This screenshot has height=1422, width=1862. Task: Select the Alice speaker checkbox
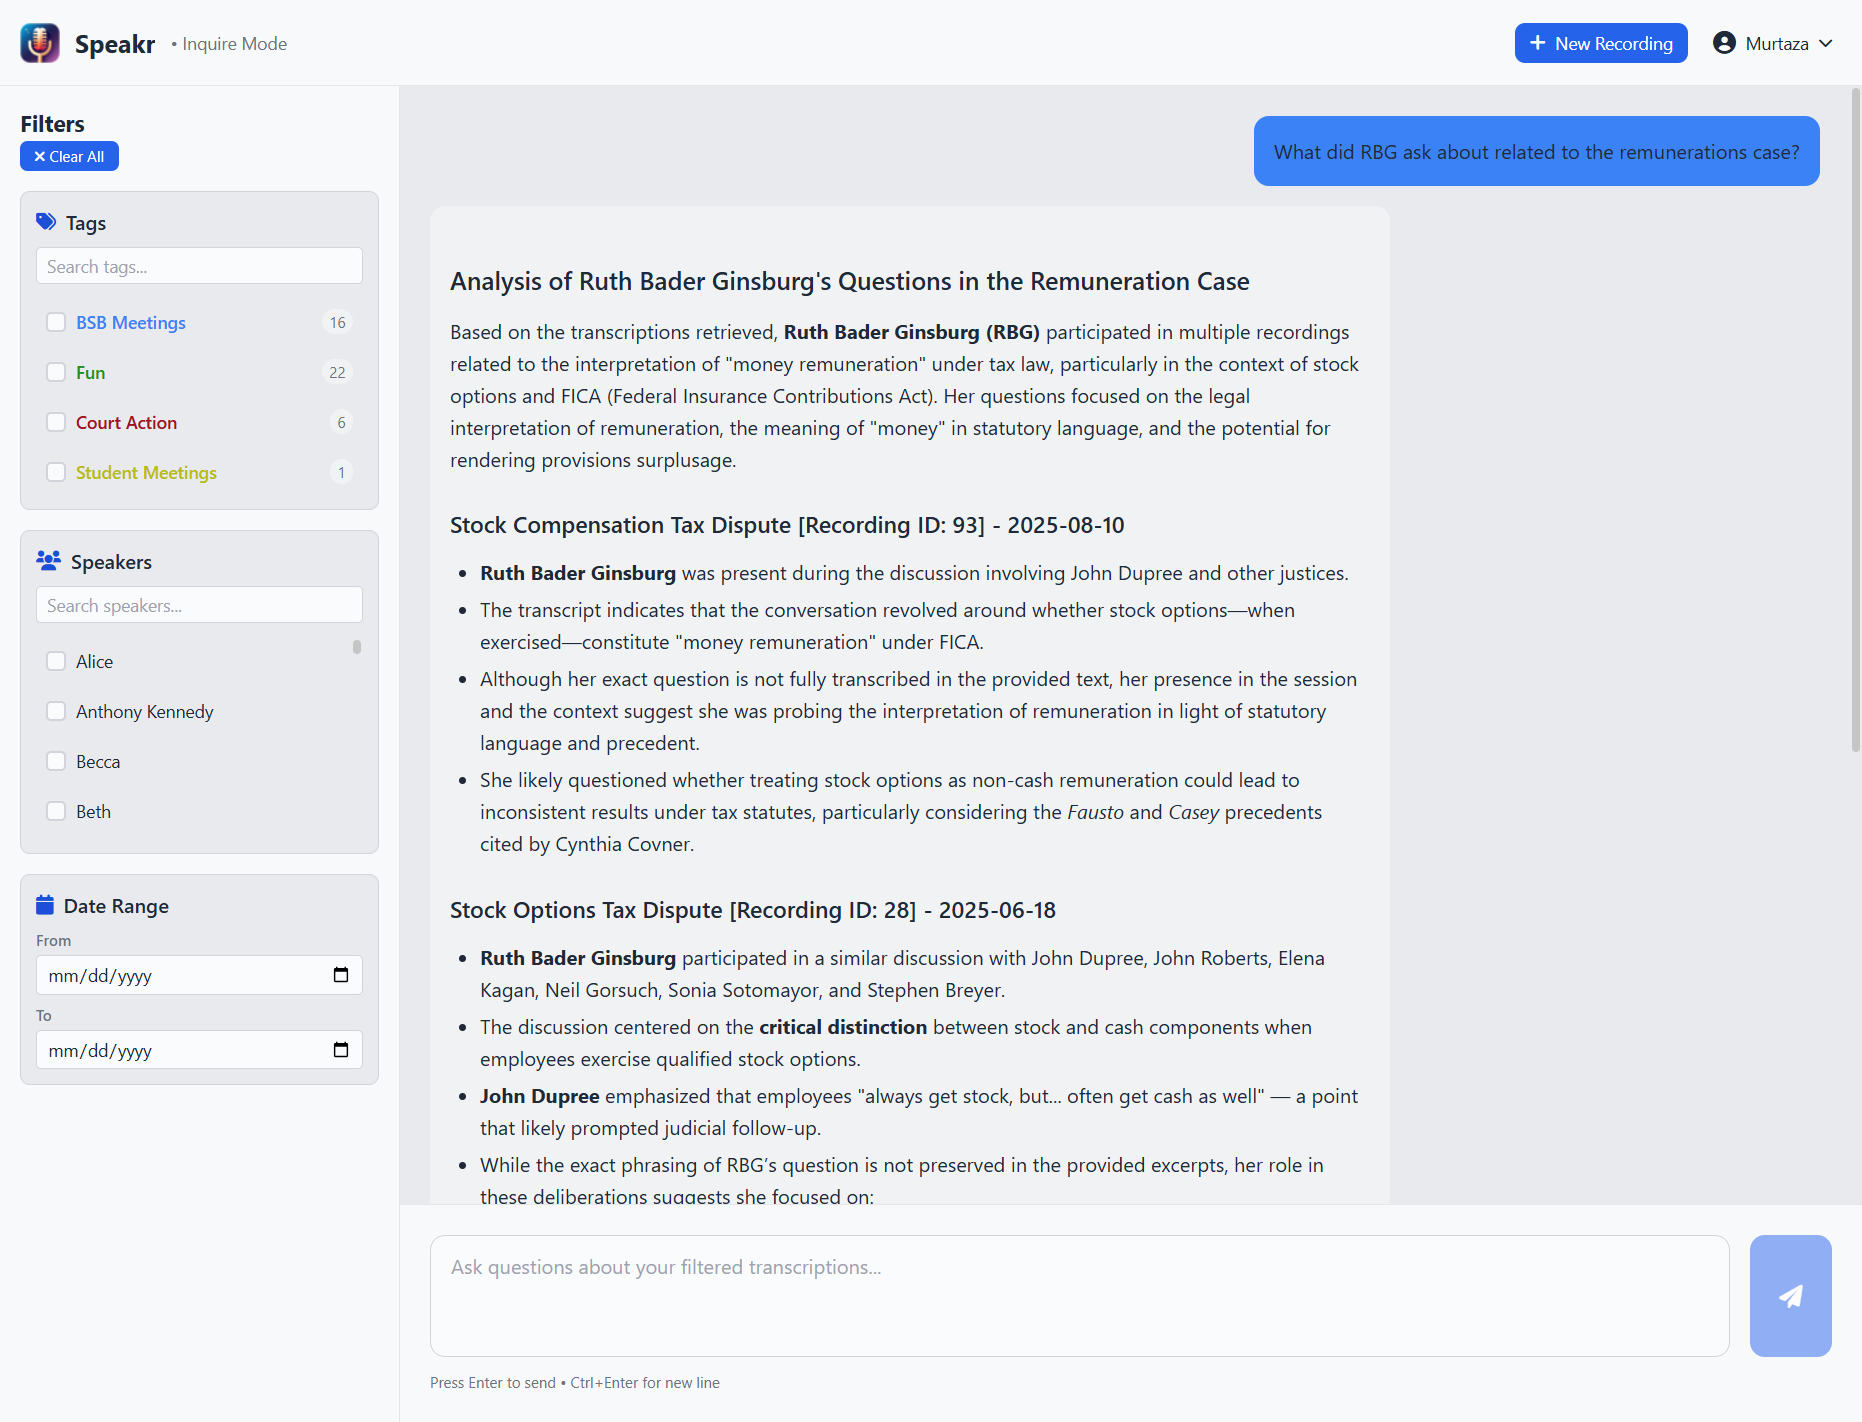pyautogui.click(x=56, y=661)
